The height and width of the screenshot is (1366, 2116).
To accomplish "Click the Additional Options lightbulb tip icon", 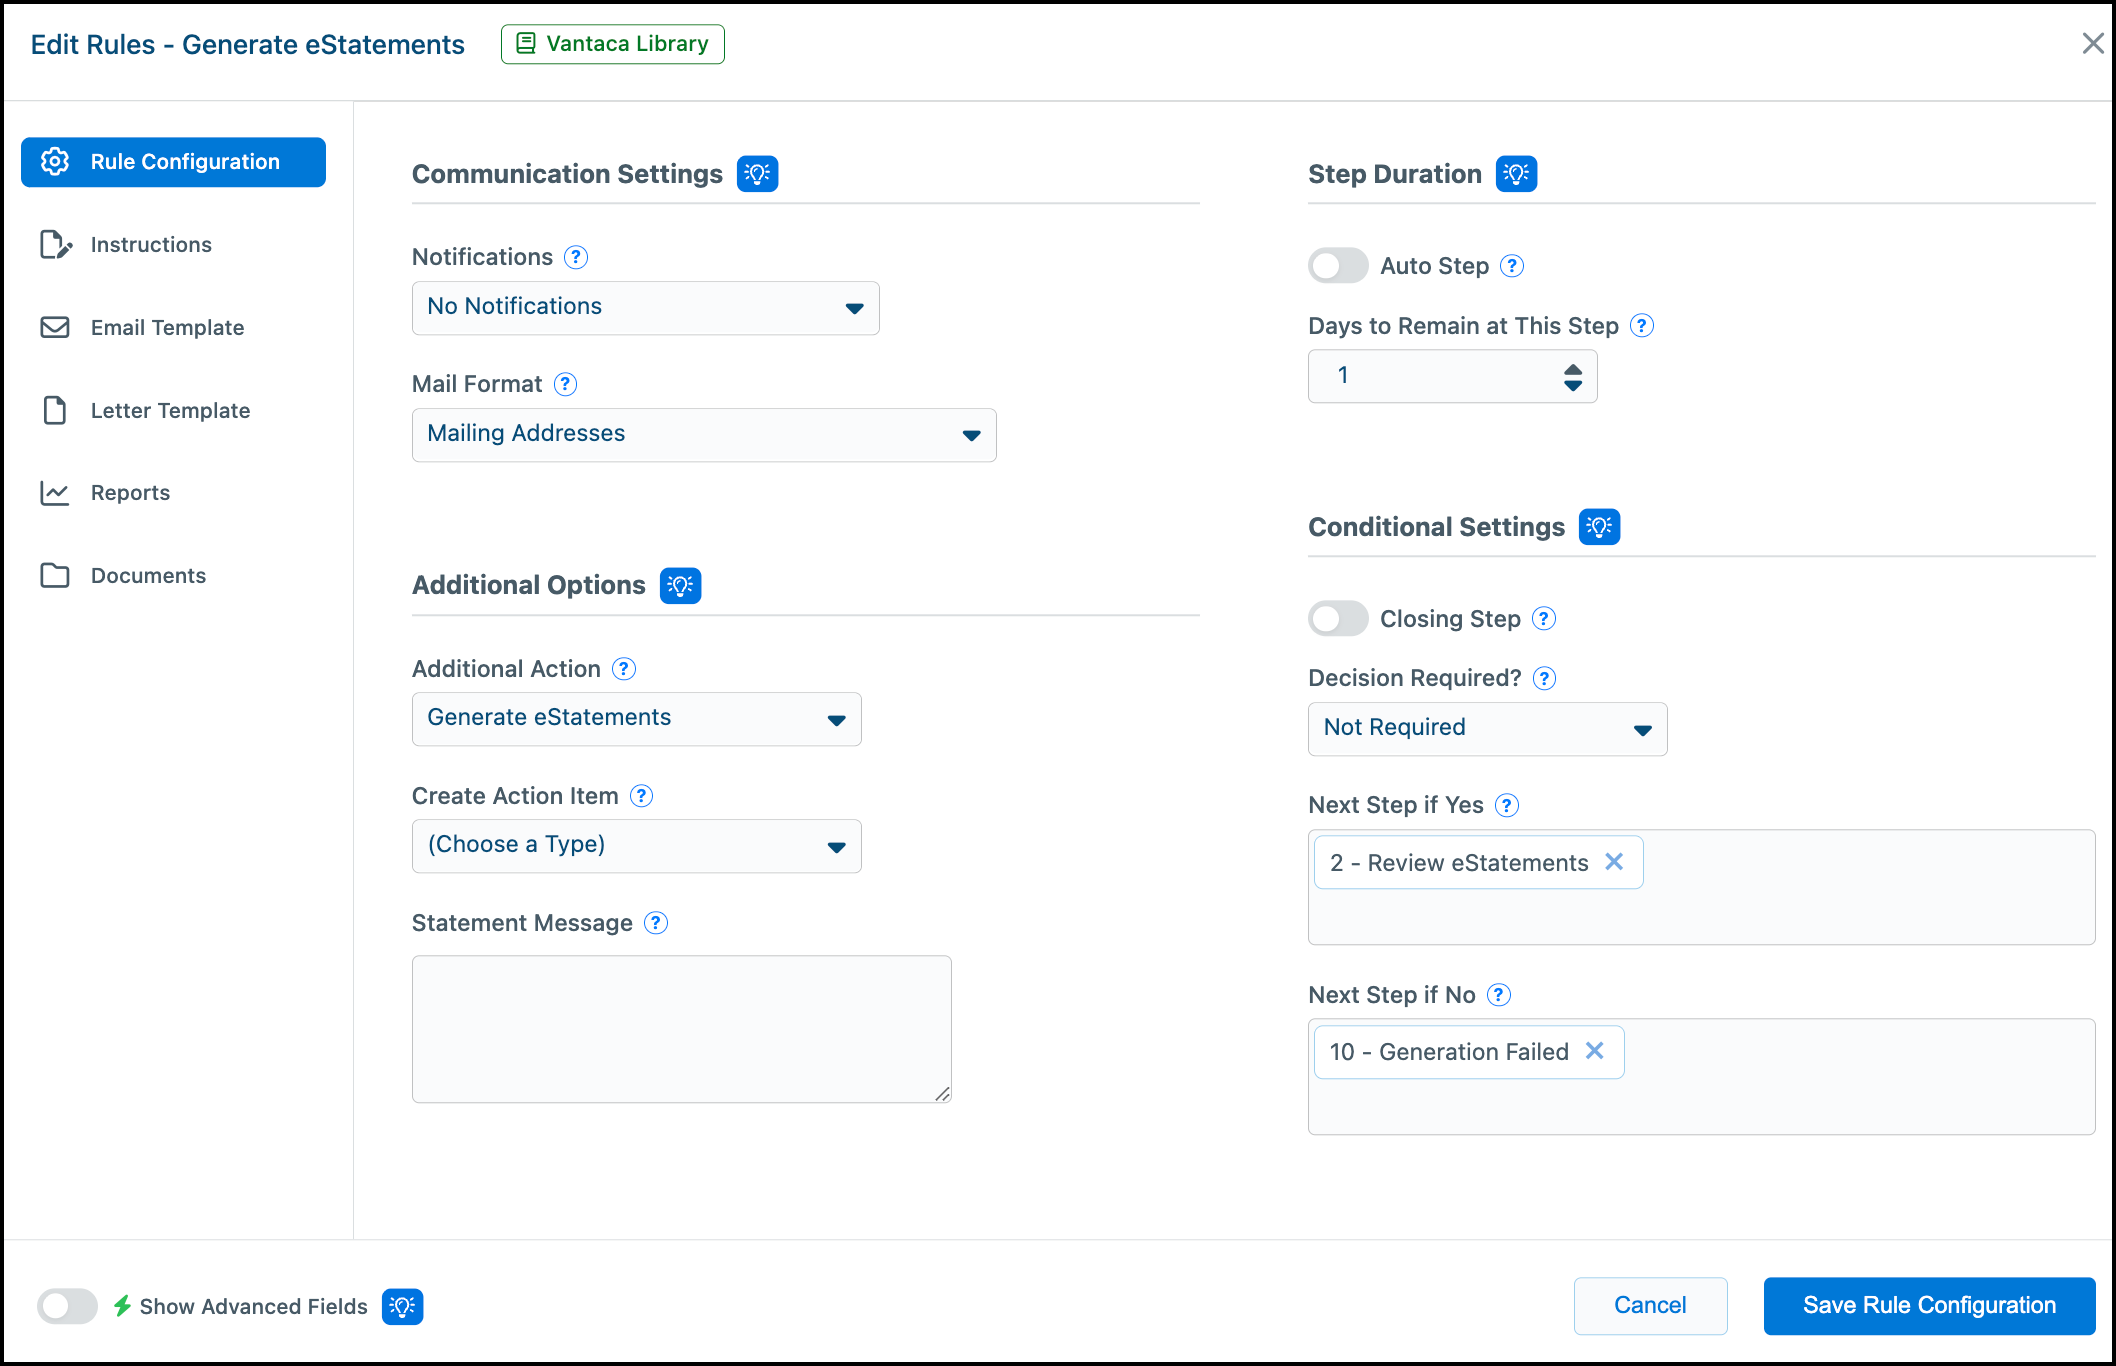I will (x=680, y=585).
